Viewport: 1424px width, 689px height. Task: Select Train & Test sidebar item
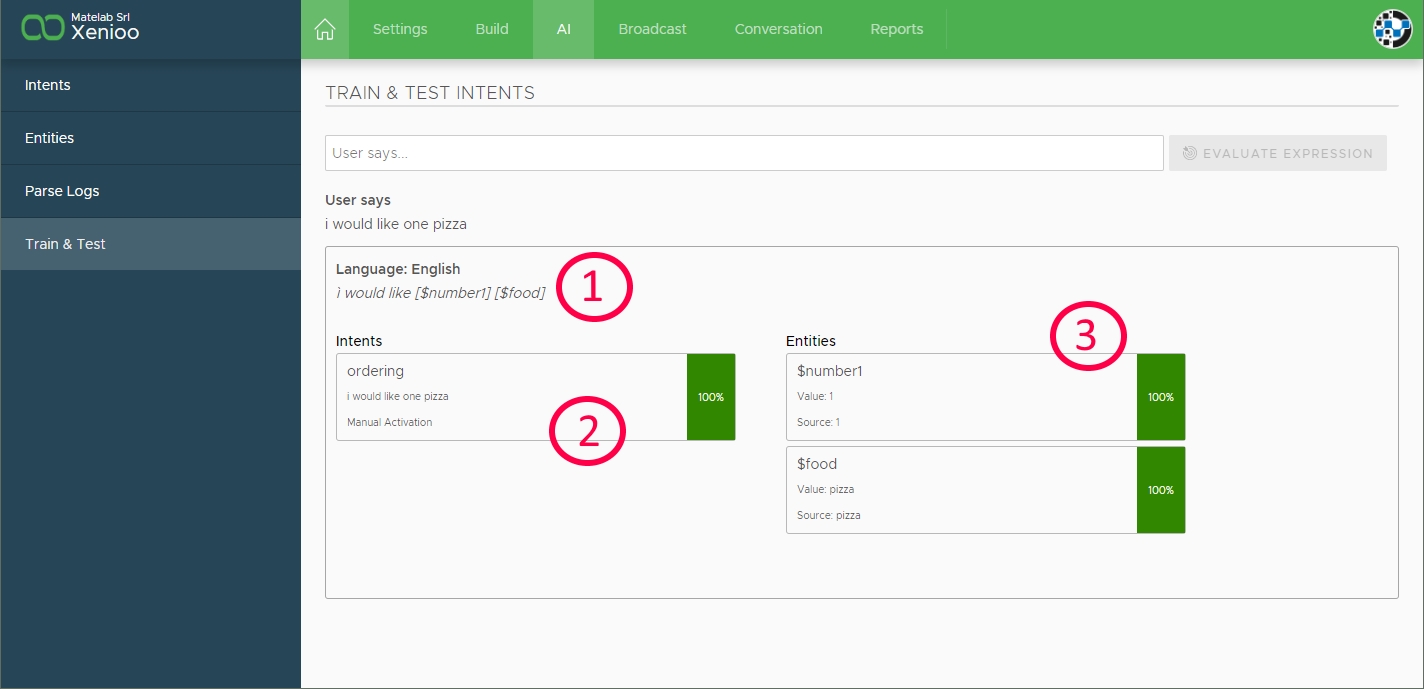(65, 244)
